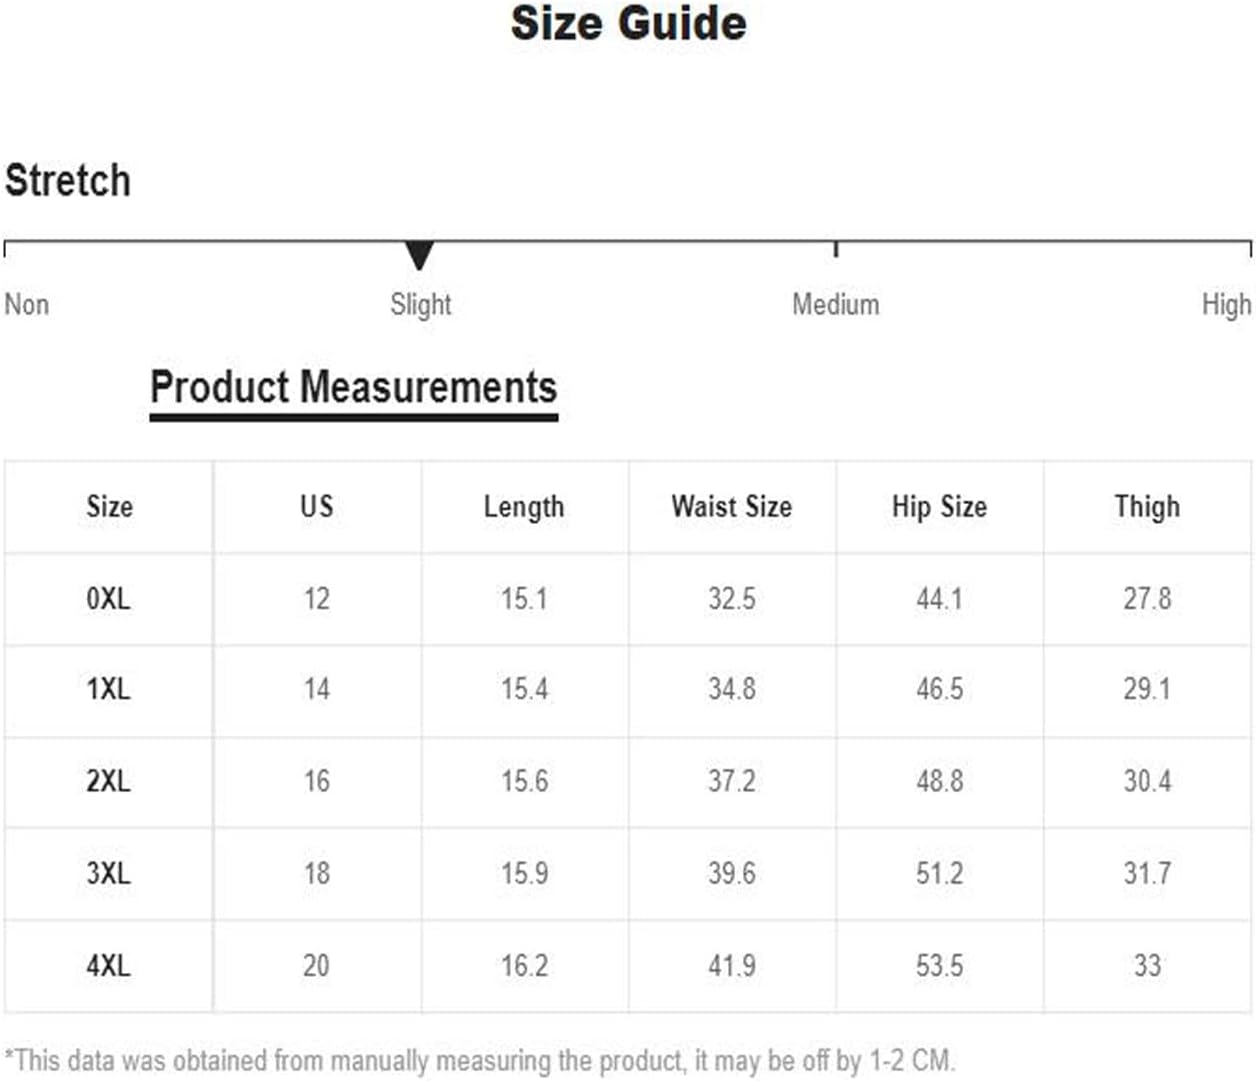
Task: Click the 3XL waist value 39.6
Action: 732,874
